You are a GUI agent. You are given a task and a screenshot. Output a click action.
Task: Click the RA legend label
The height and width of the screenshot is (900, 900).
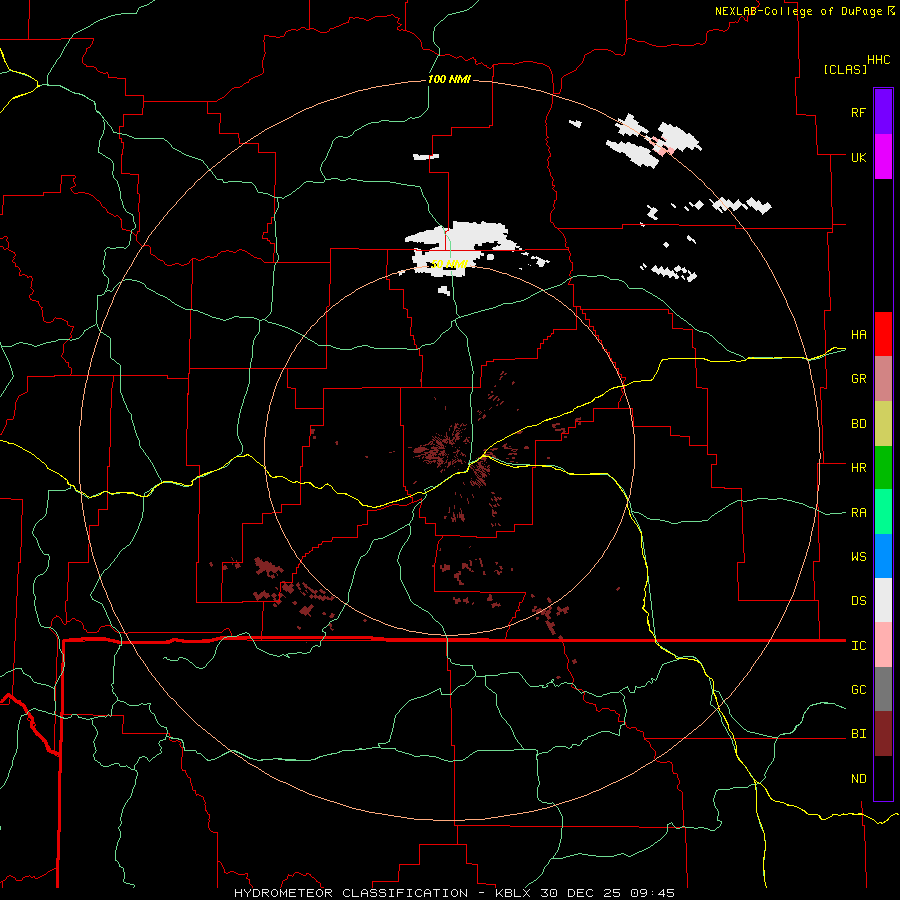tap(858, 513)
